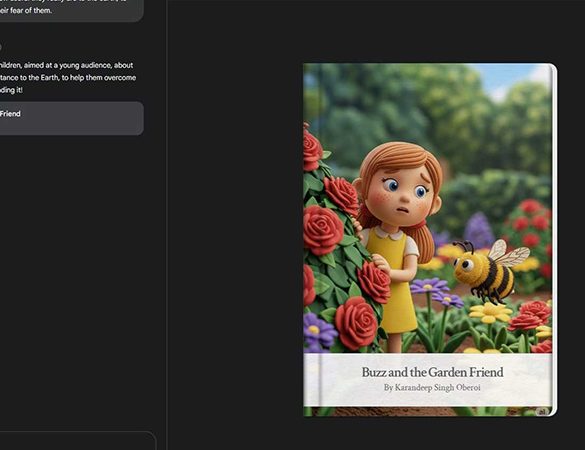585x450 pixels.
Task: Open the 'Friend' storybook card in chat
Action: click(71, 118)
